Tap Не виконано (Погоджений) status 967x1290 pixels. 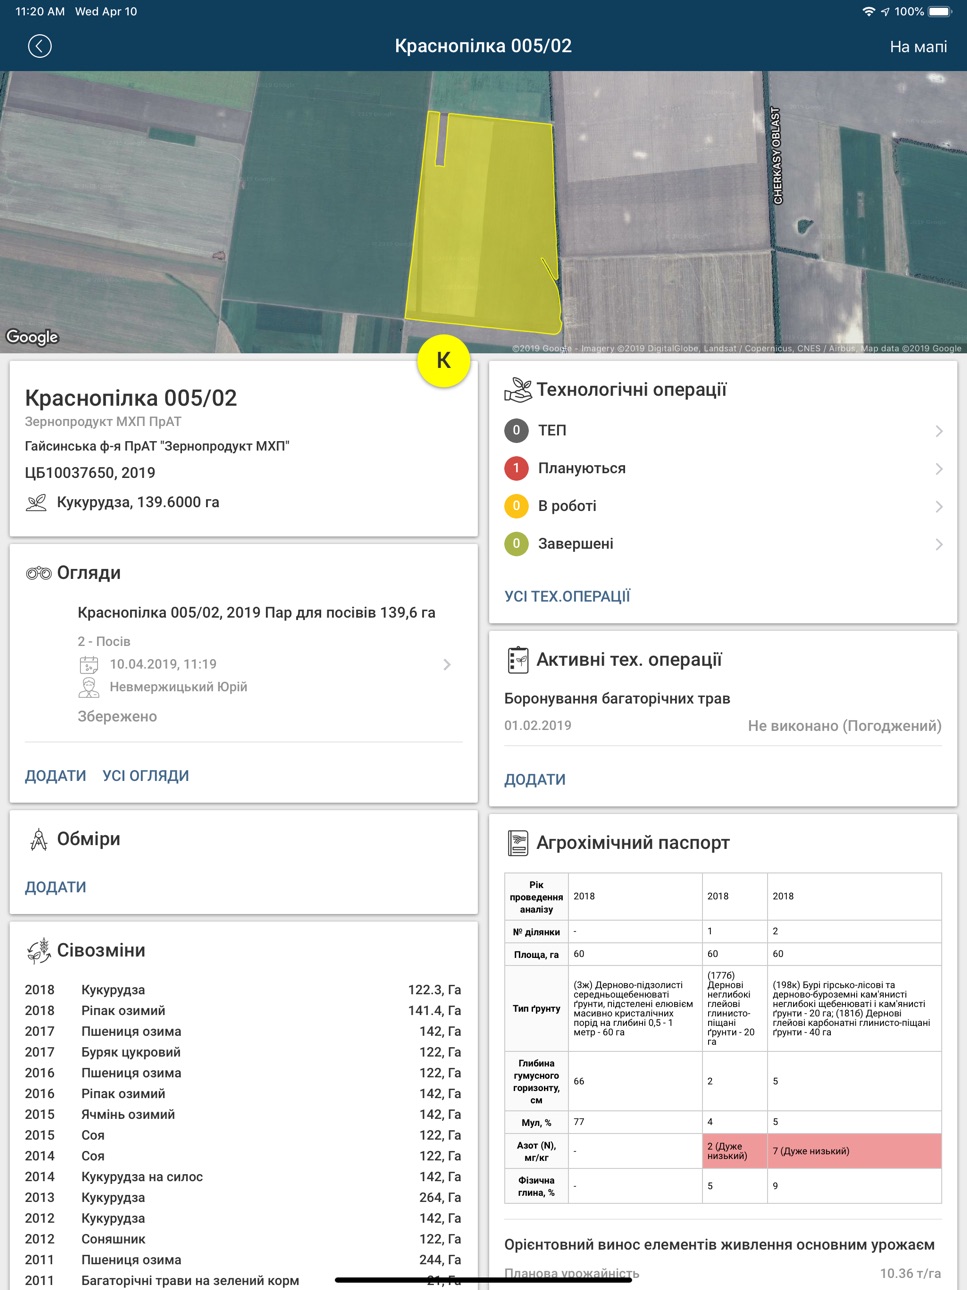coord(845,726)
